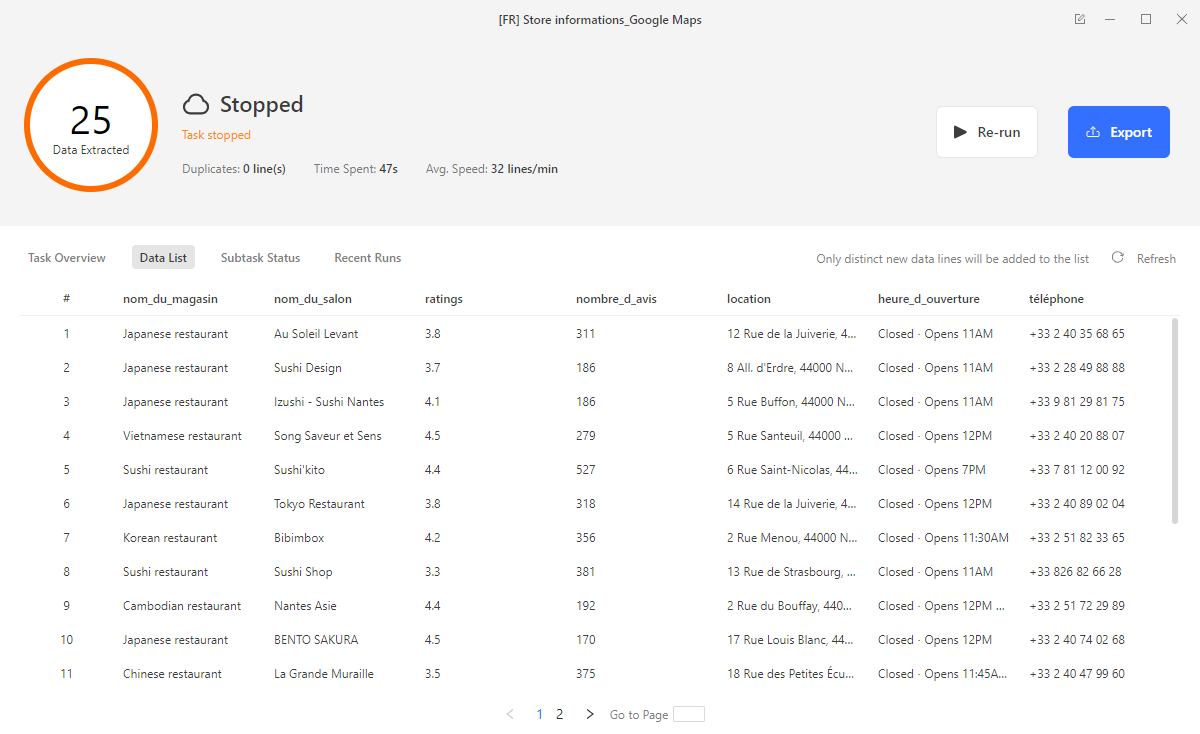Select the Nantes Asie cell
This screenshot has width=1200, height=734.
tap(305, 606)
